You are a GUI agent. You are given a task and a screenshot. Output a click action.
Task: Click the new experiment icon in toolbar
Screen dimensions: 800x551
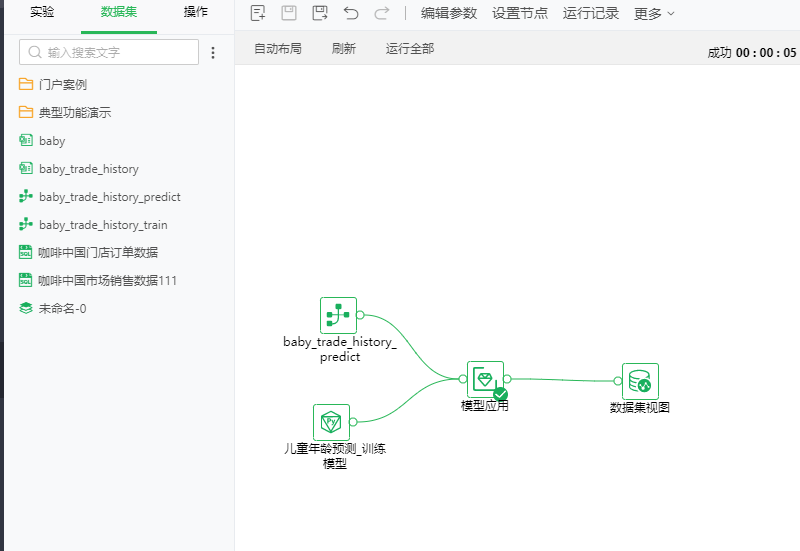[258, 13]
